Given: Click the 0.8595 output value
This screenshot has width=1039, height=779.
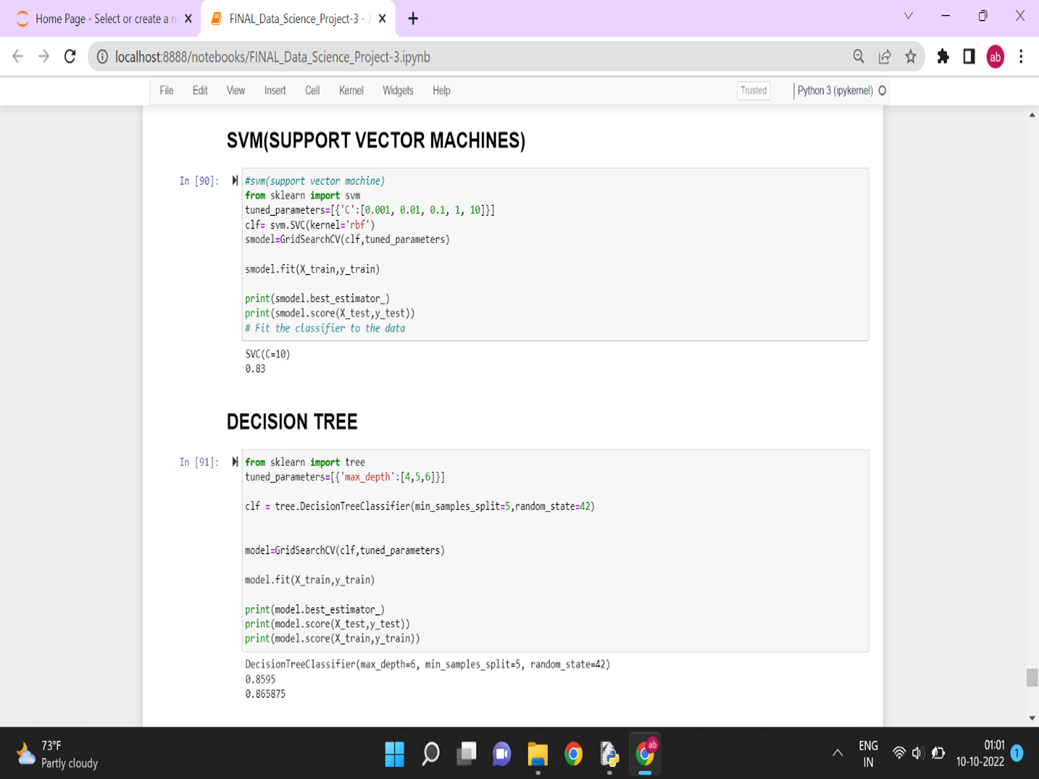Looking at the screenshot, I should pos(260,680).
